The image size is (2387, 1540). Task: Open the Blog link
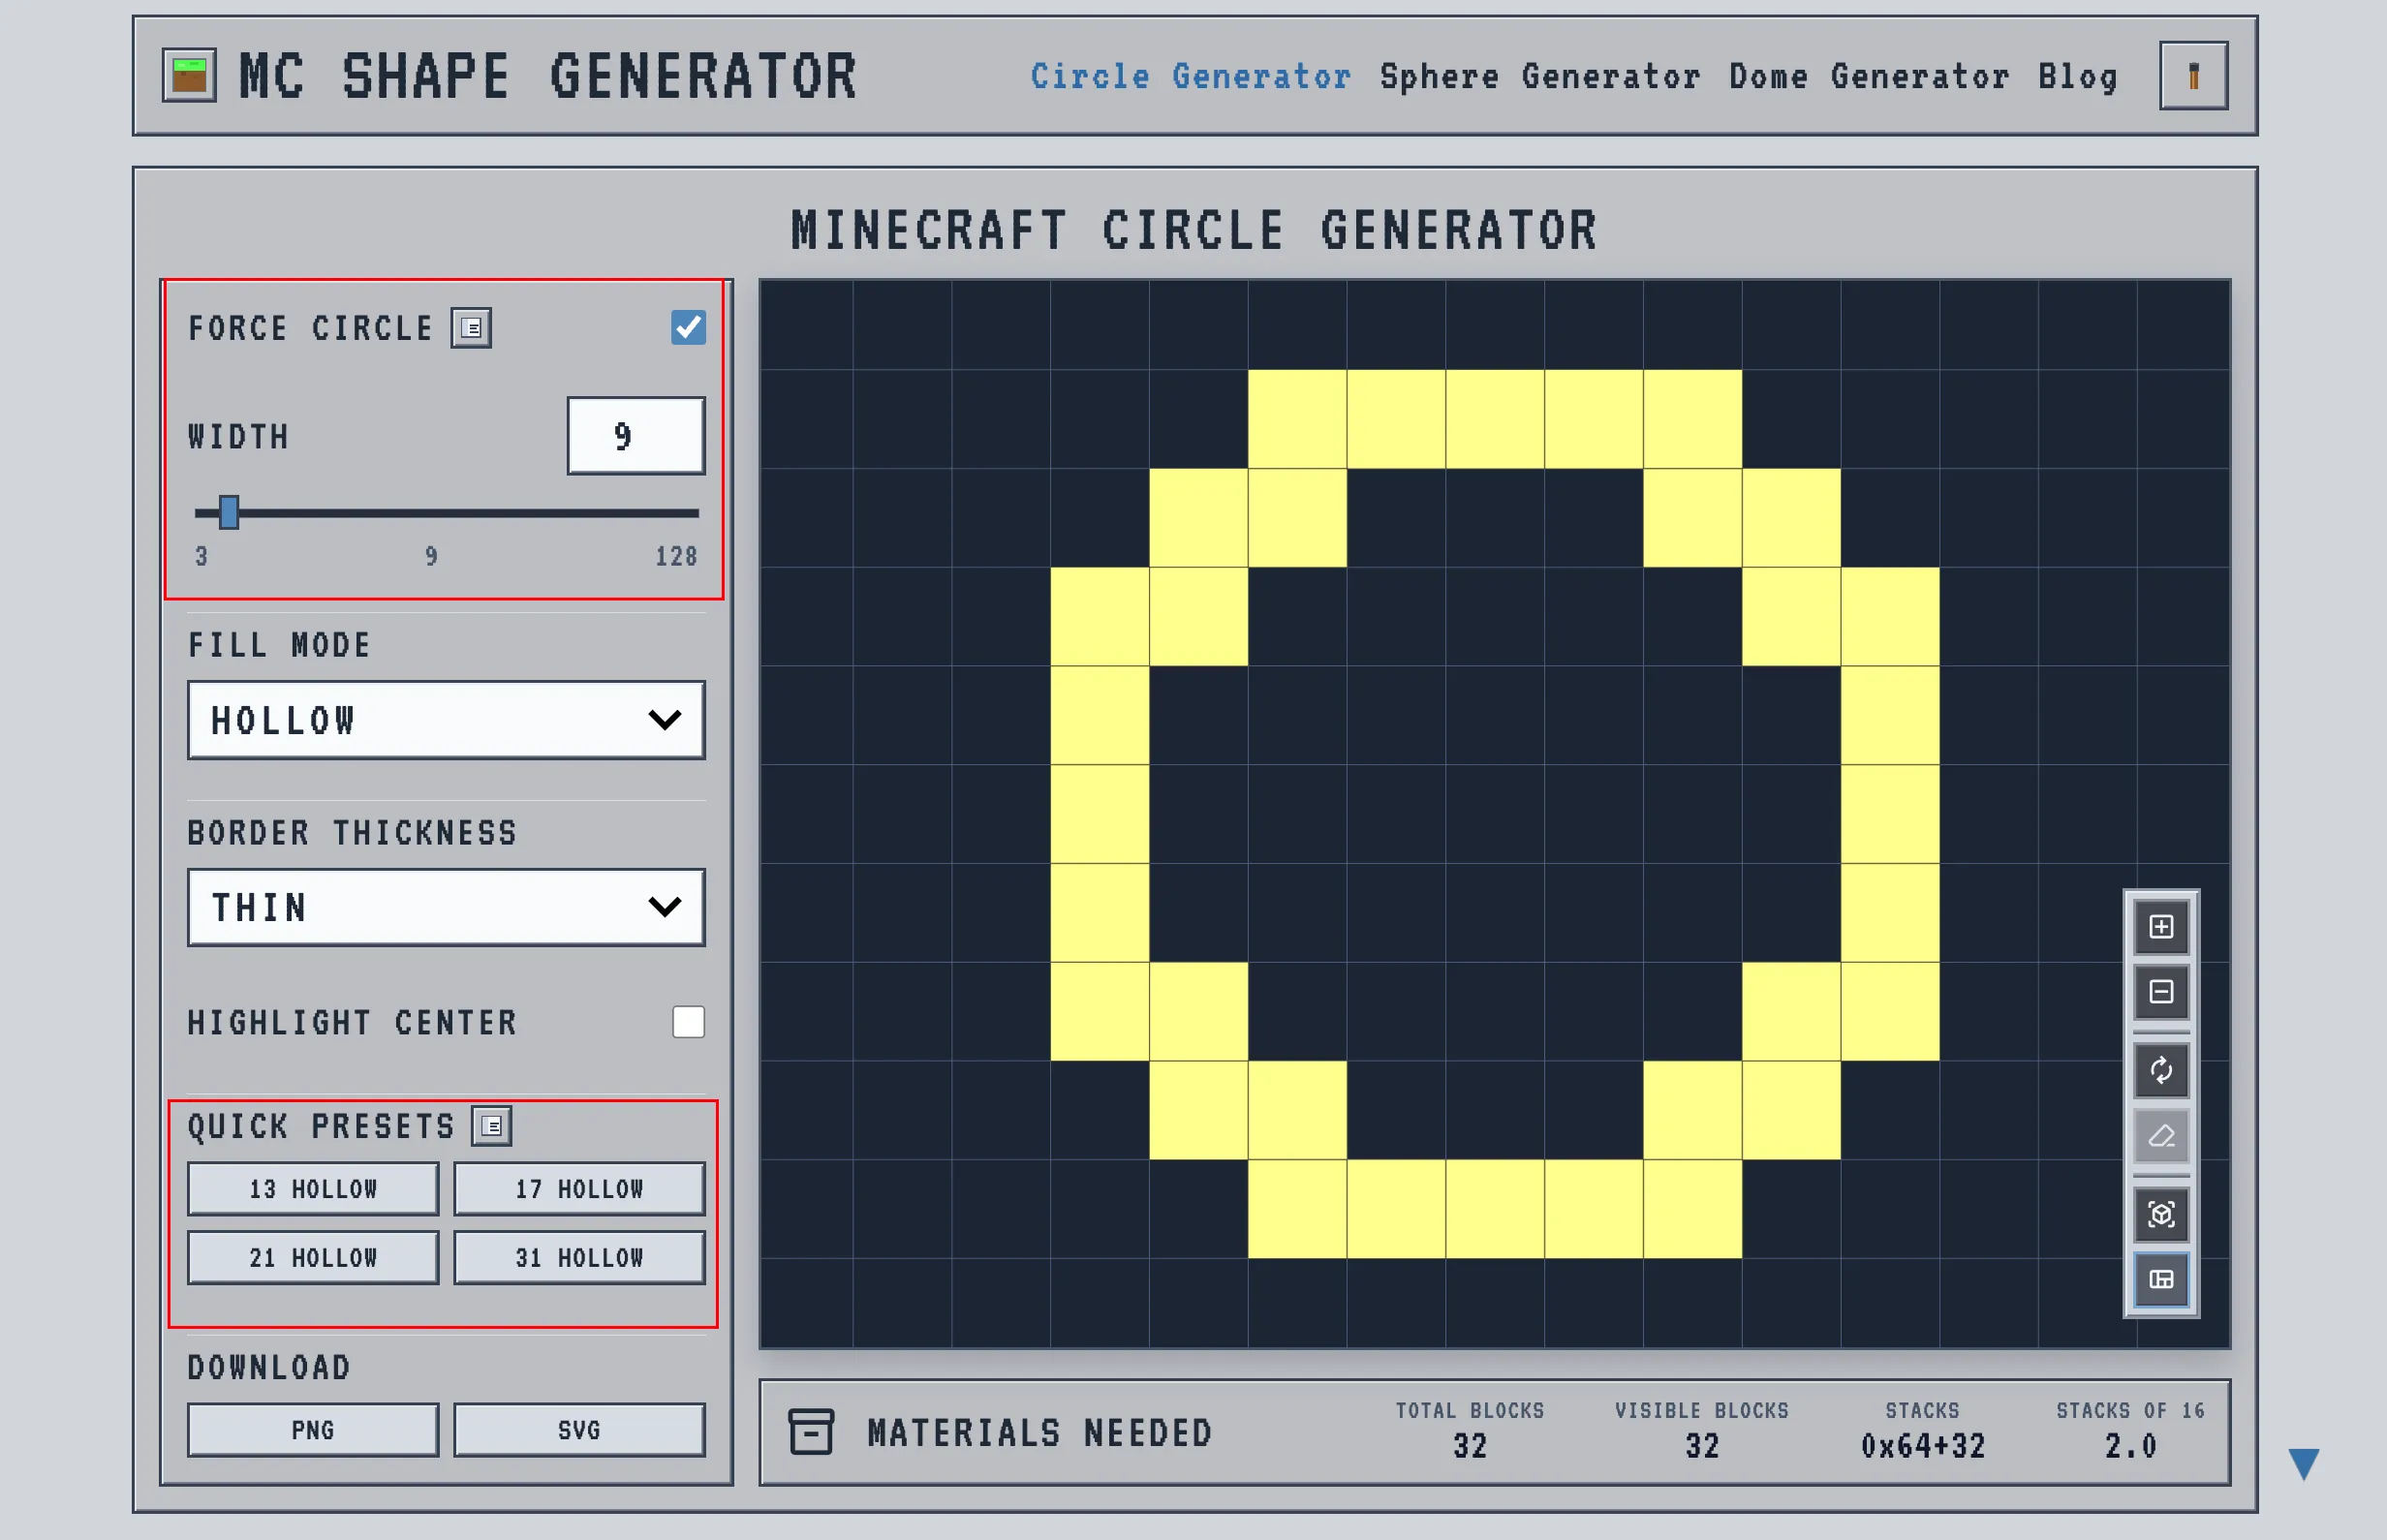[x=2078, y=77]
